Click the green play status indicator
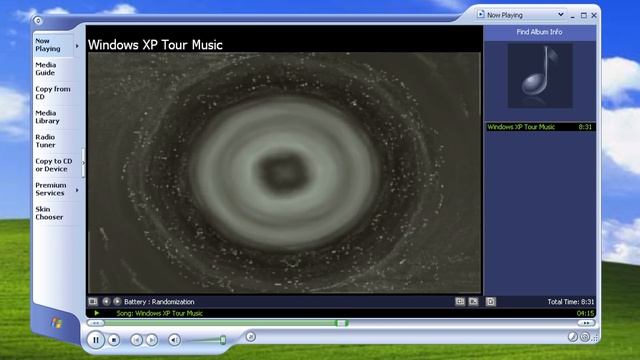This screenshot has width=640, height=360. point(96,313)
